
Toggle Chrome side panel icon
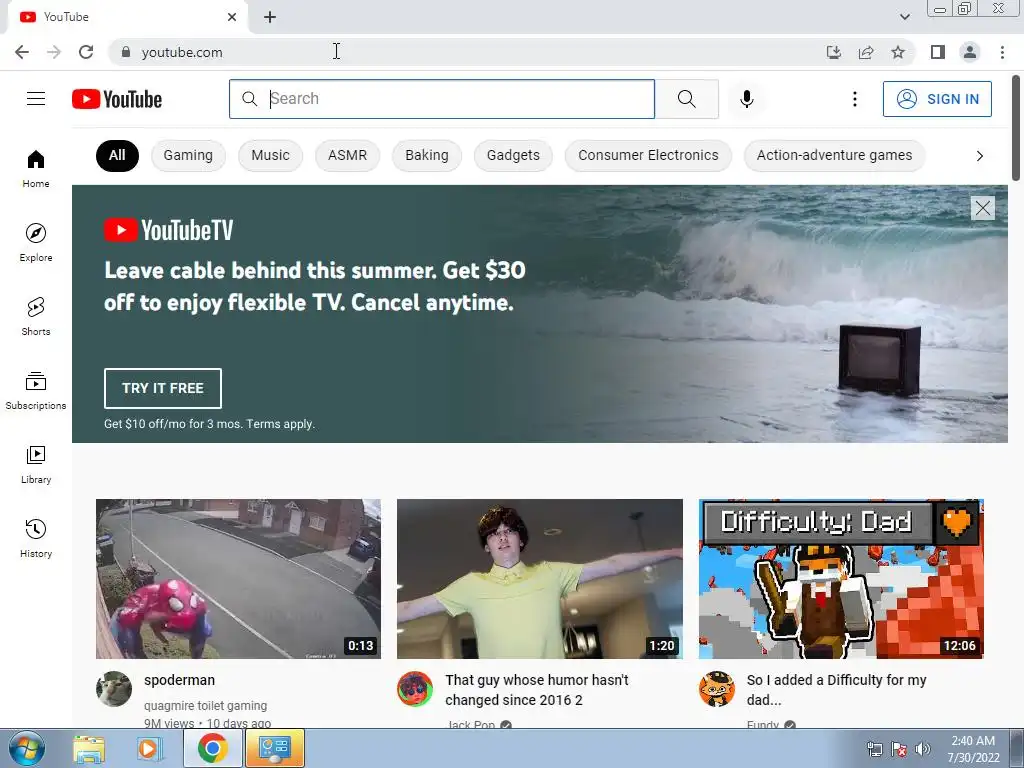click(938, 52)
